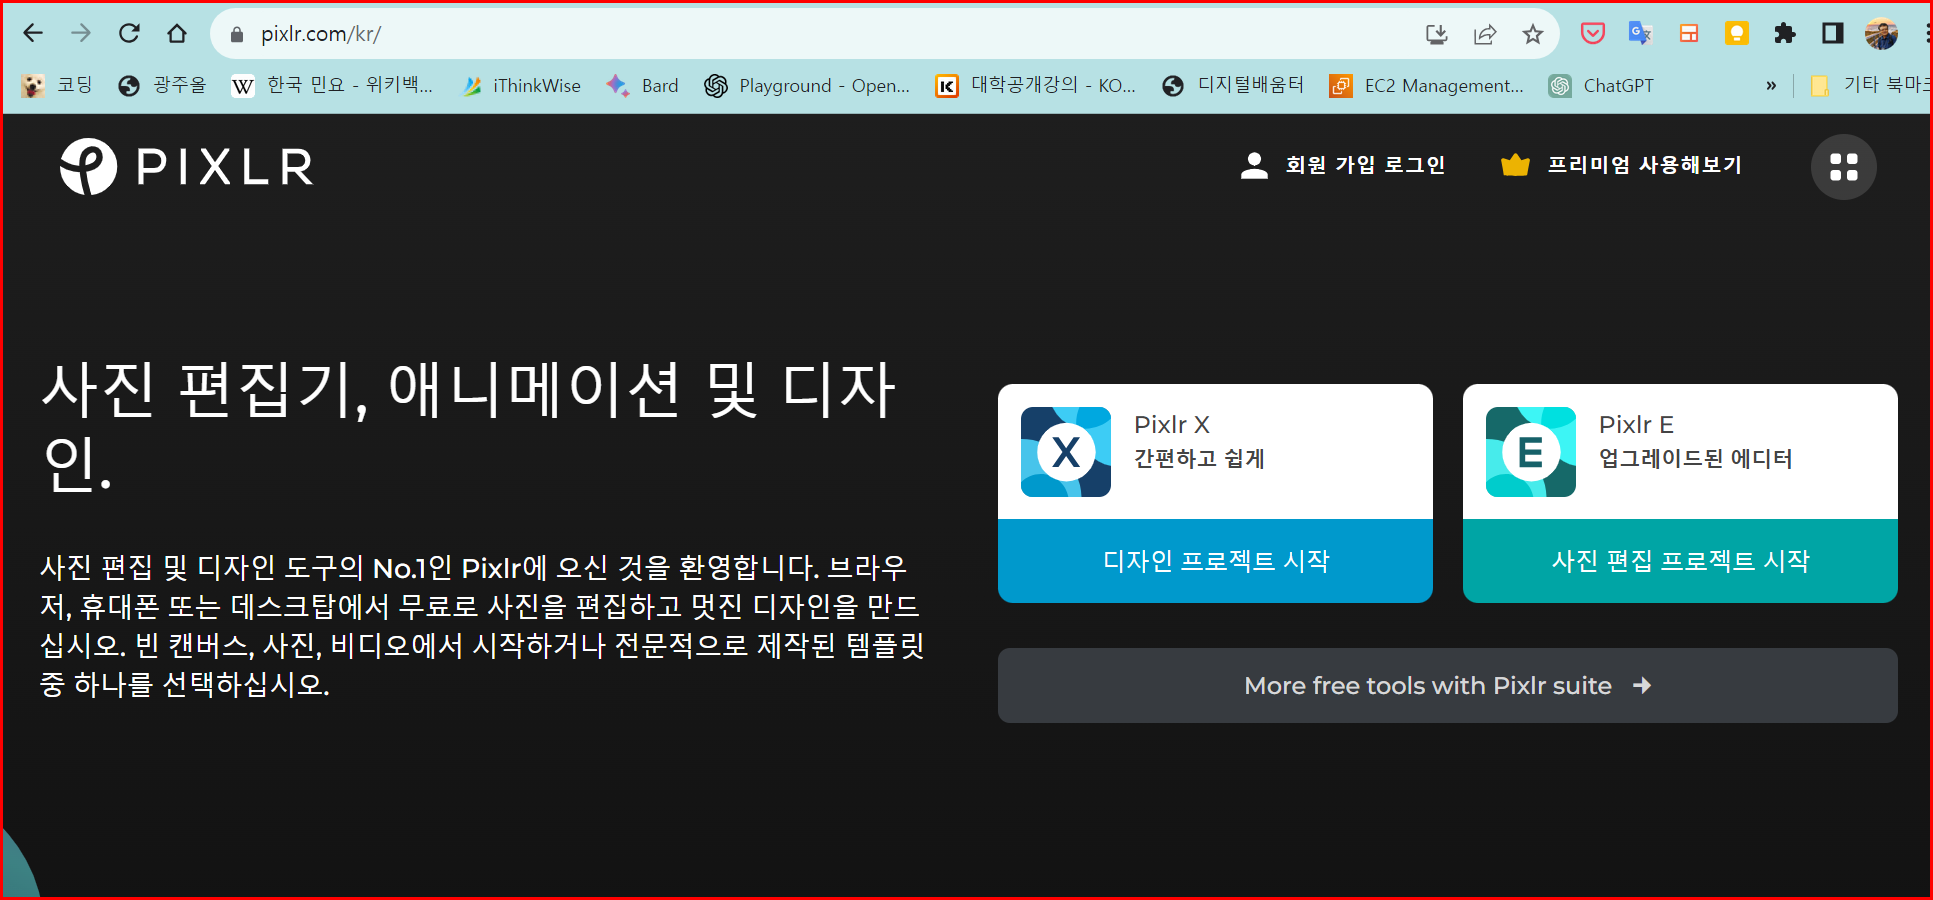Click the Pixlr E app icon

point(1531,452)
